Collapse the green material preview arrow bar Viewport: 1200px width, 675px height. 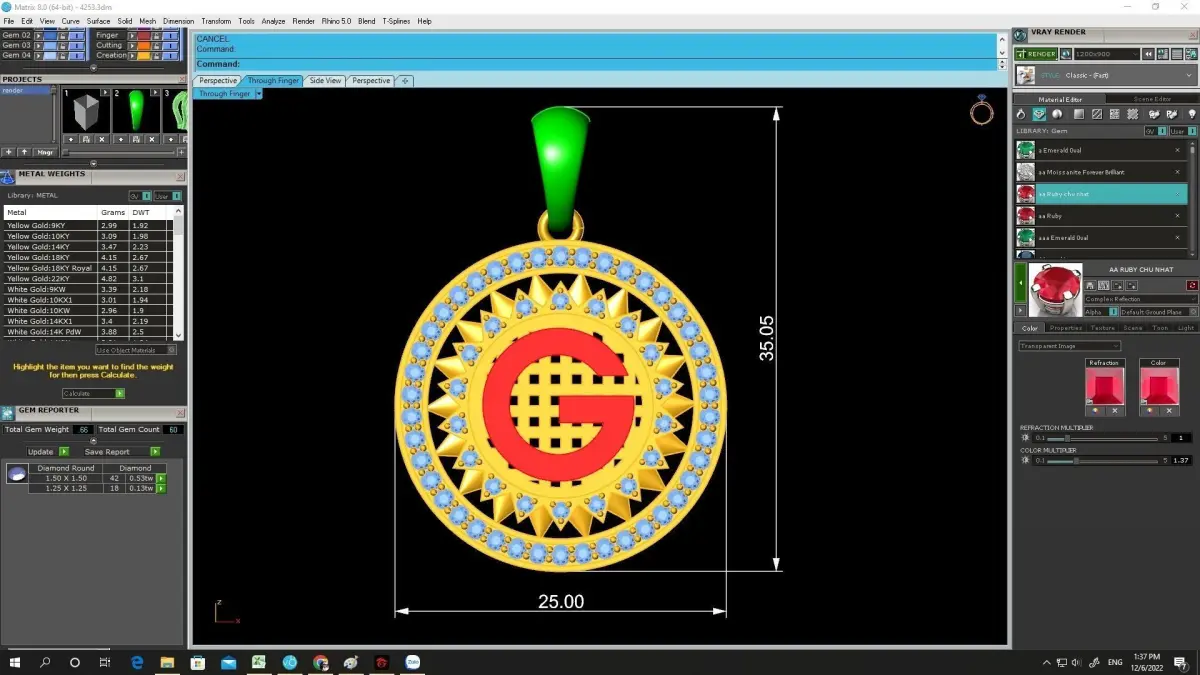click(x=1021, y=284)
